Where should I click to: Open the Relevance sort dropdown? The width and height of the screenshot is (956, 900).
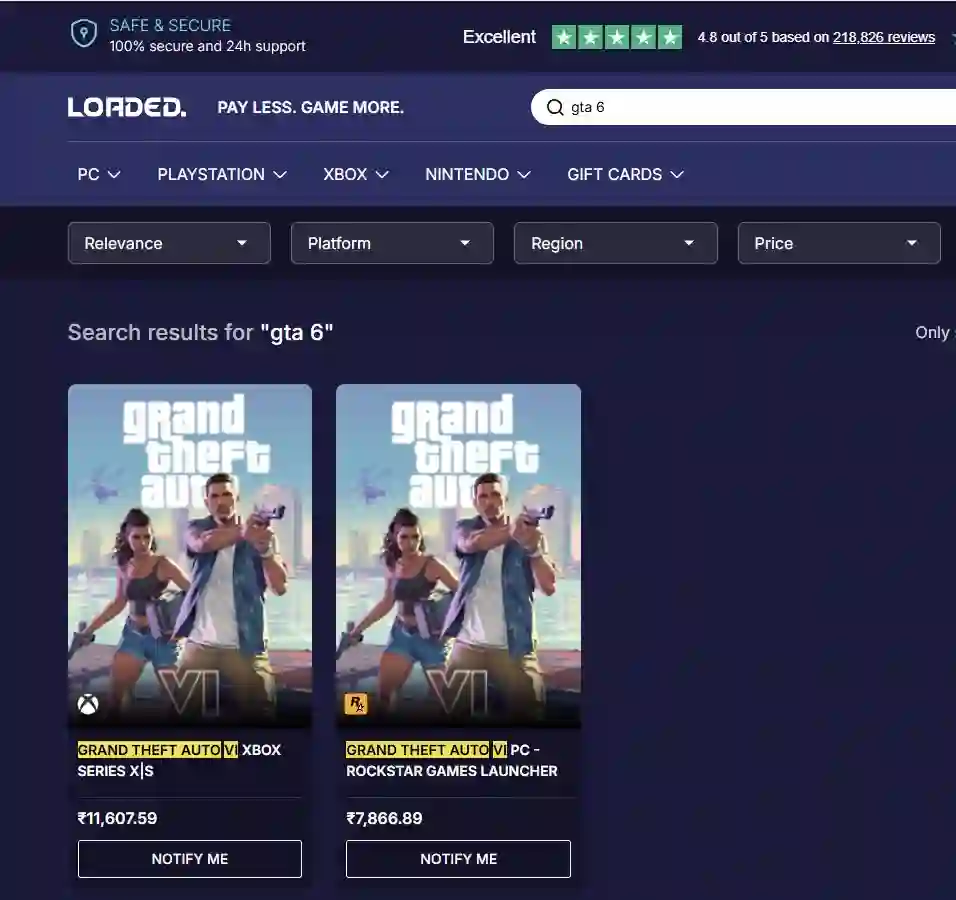pos(169,243)
